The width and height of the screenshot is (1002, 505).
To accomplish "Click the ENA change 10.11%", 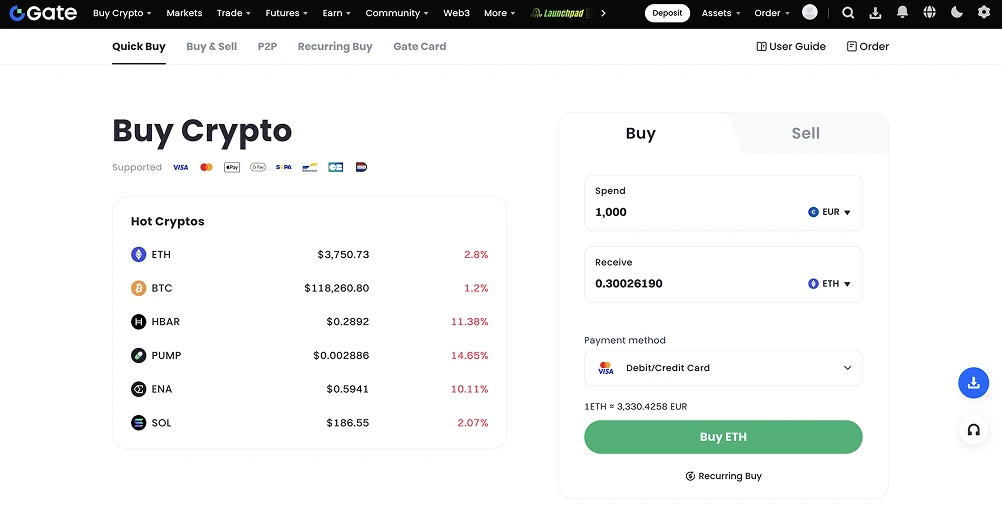I will pyautogui.click(x=470, y=389).
